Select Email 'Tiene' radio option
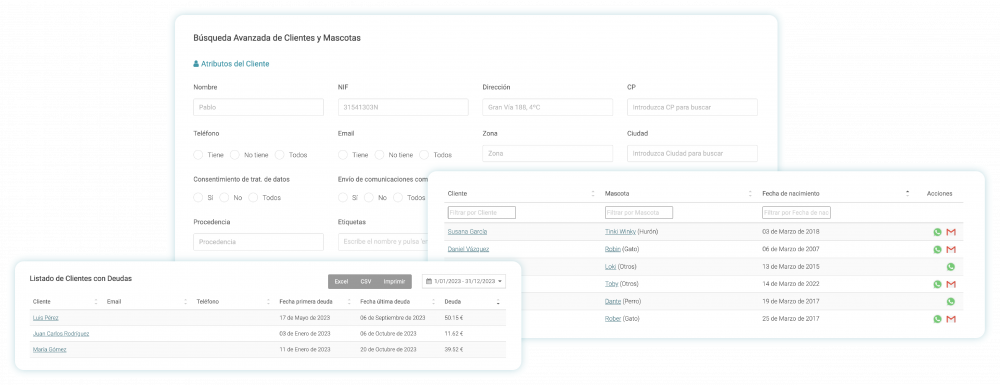This screenshot has height=385, width=1000. (342, 154)
